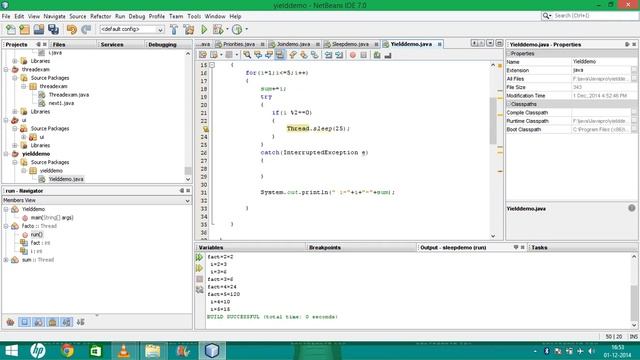Open the Navigate menu
The image size is (640, 360).
click(x=54, y=16)
